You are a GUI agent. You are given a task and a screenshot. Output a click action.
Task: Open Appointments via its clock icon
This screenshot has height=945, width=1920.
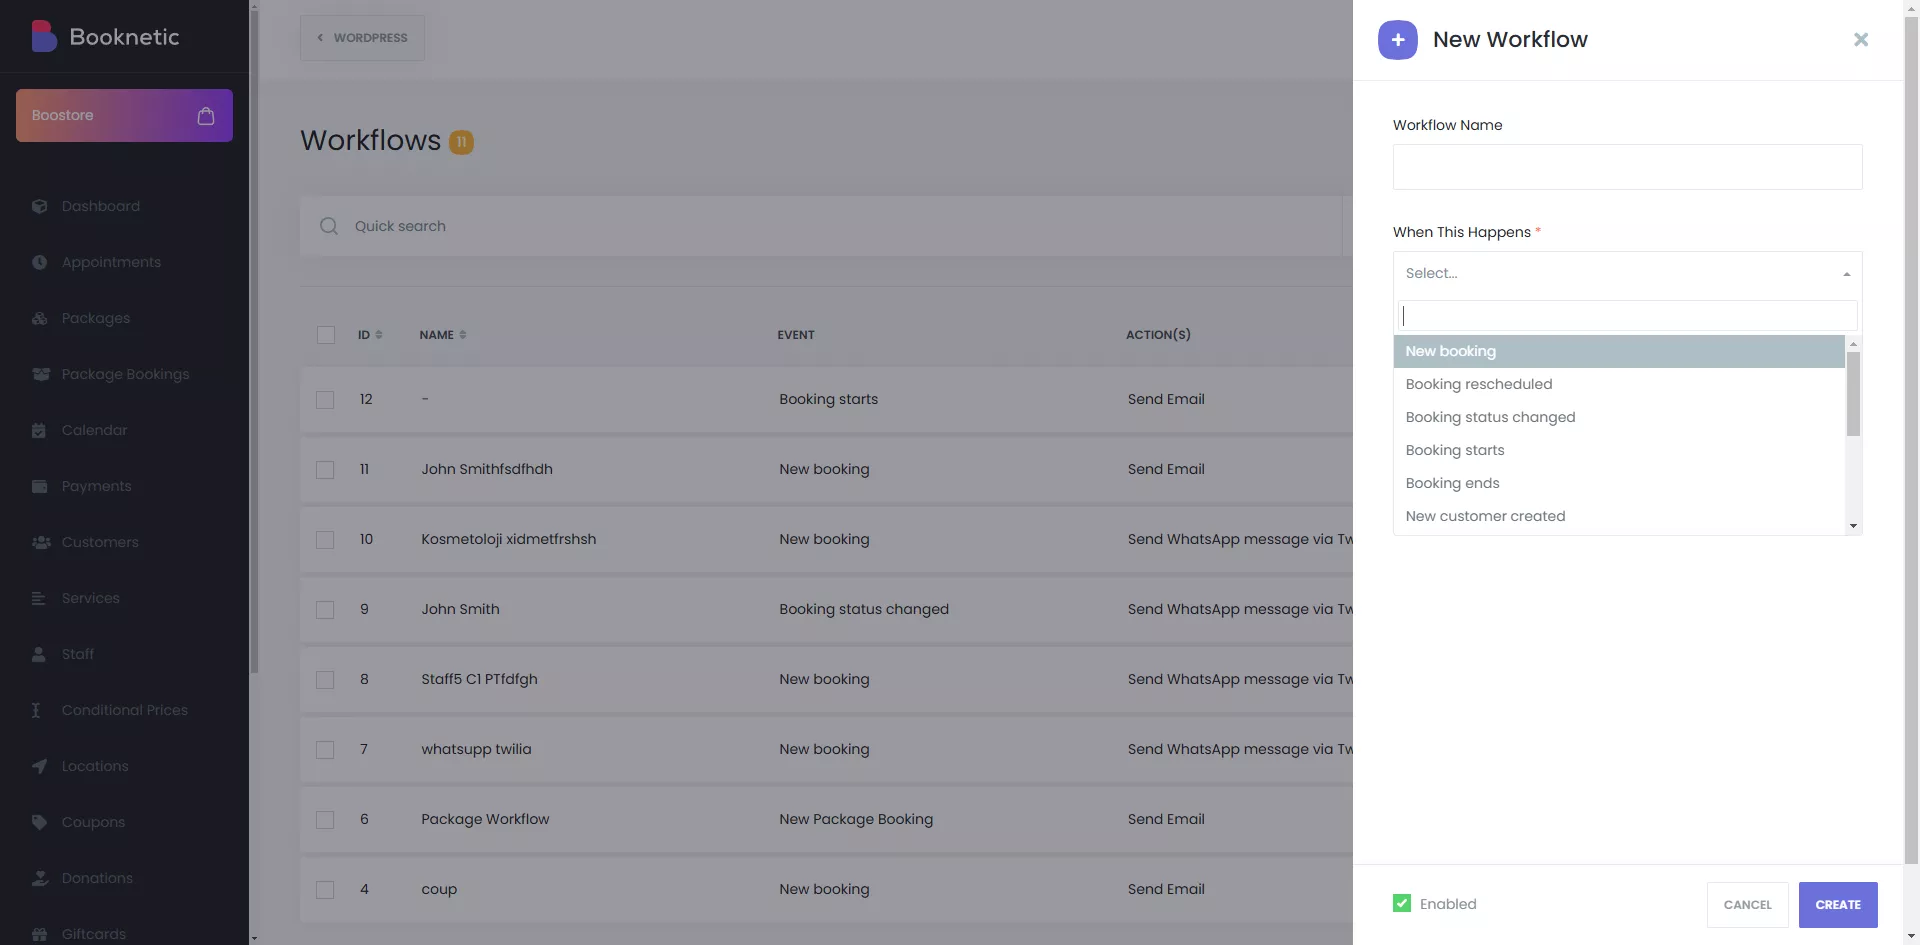[x=39, y=262]
